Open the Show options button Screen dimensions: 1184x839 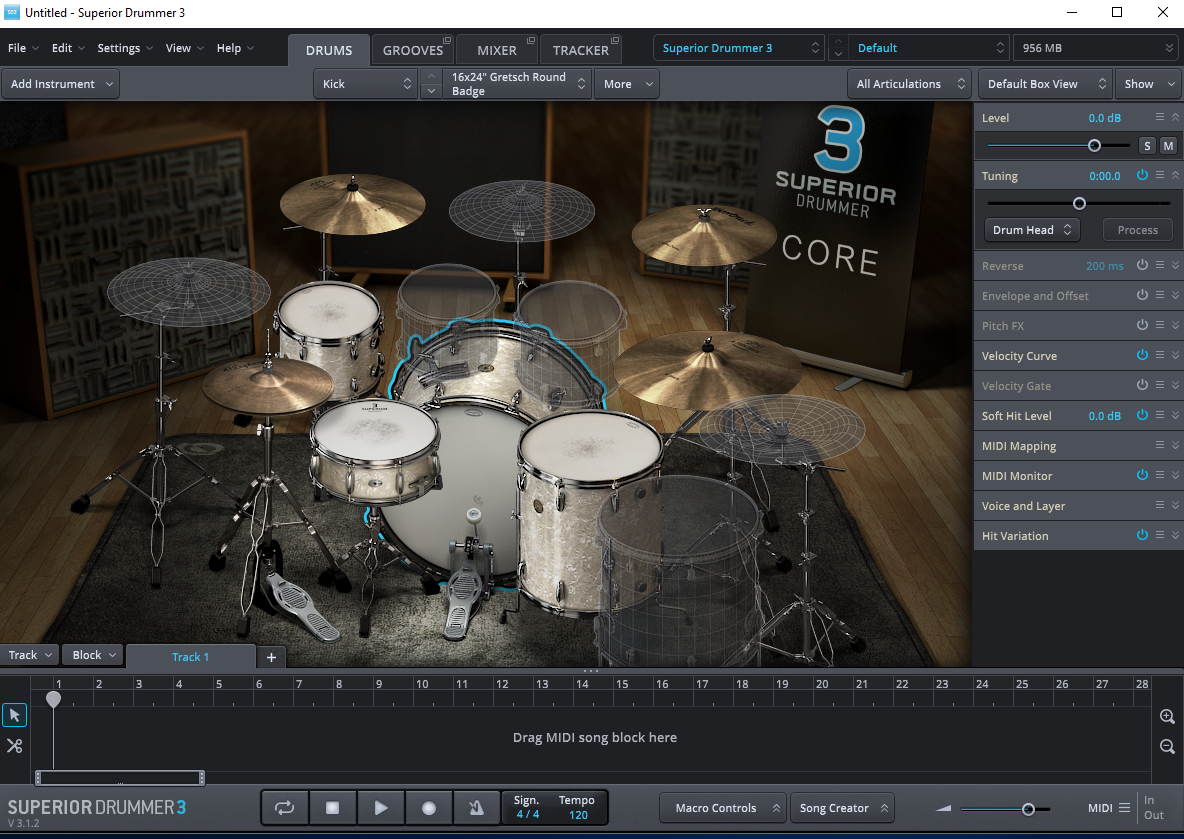point(1149,84)
